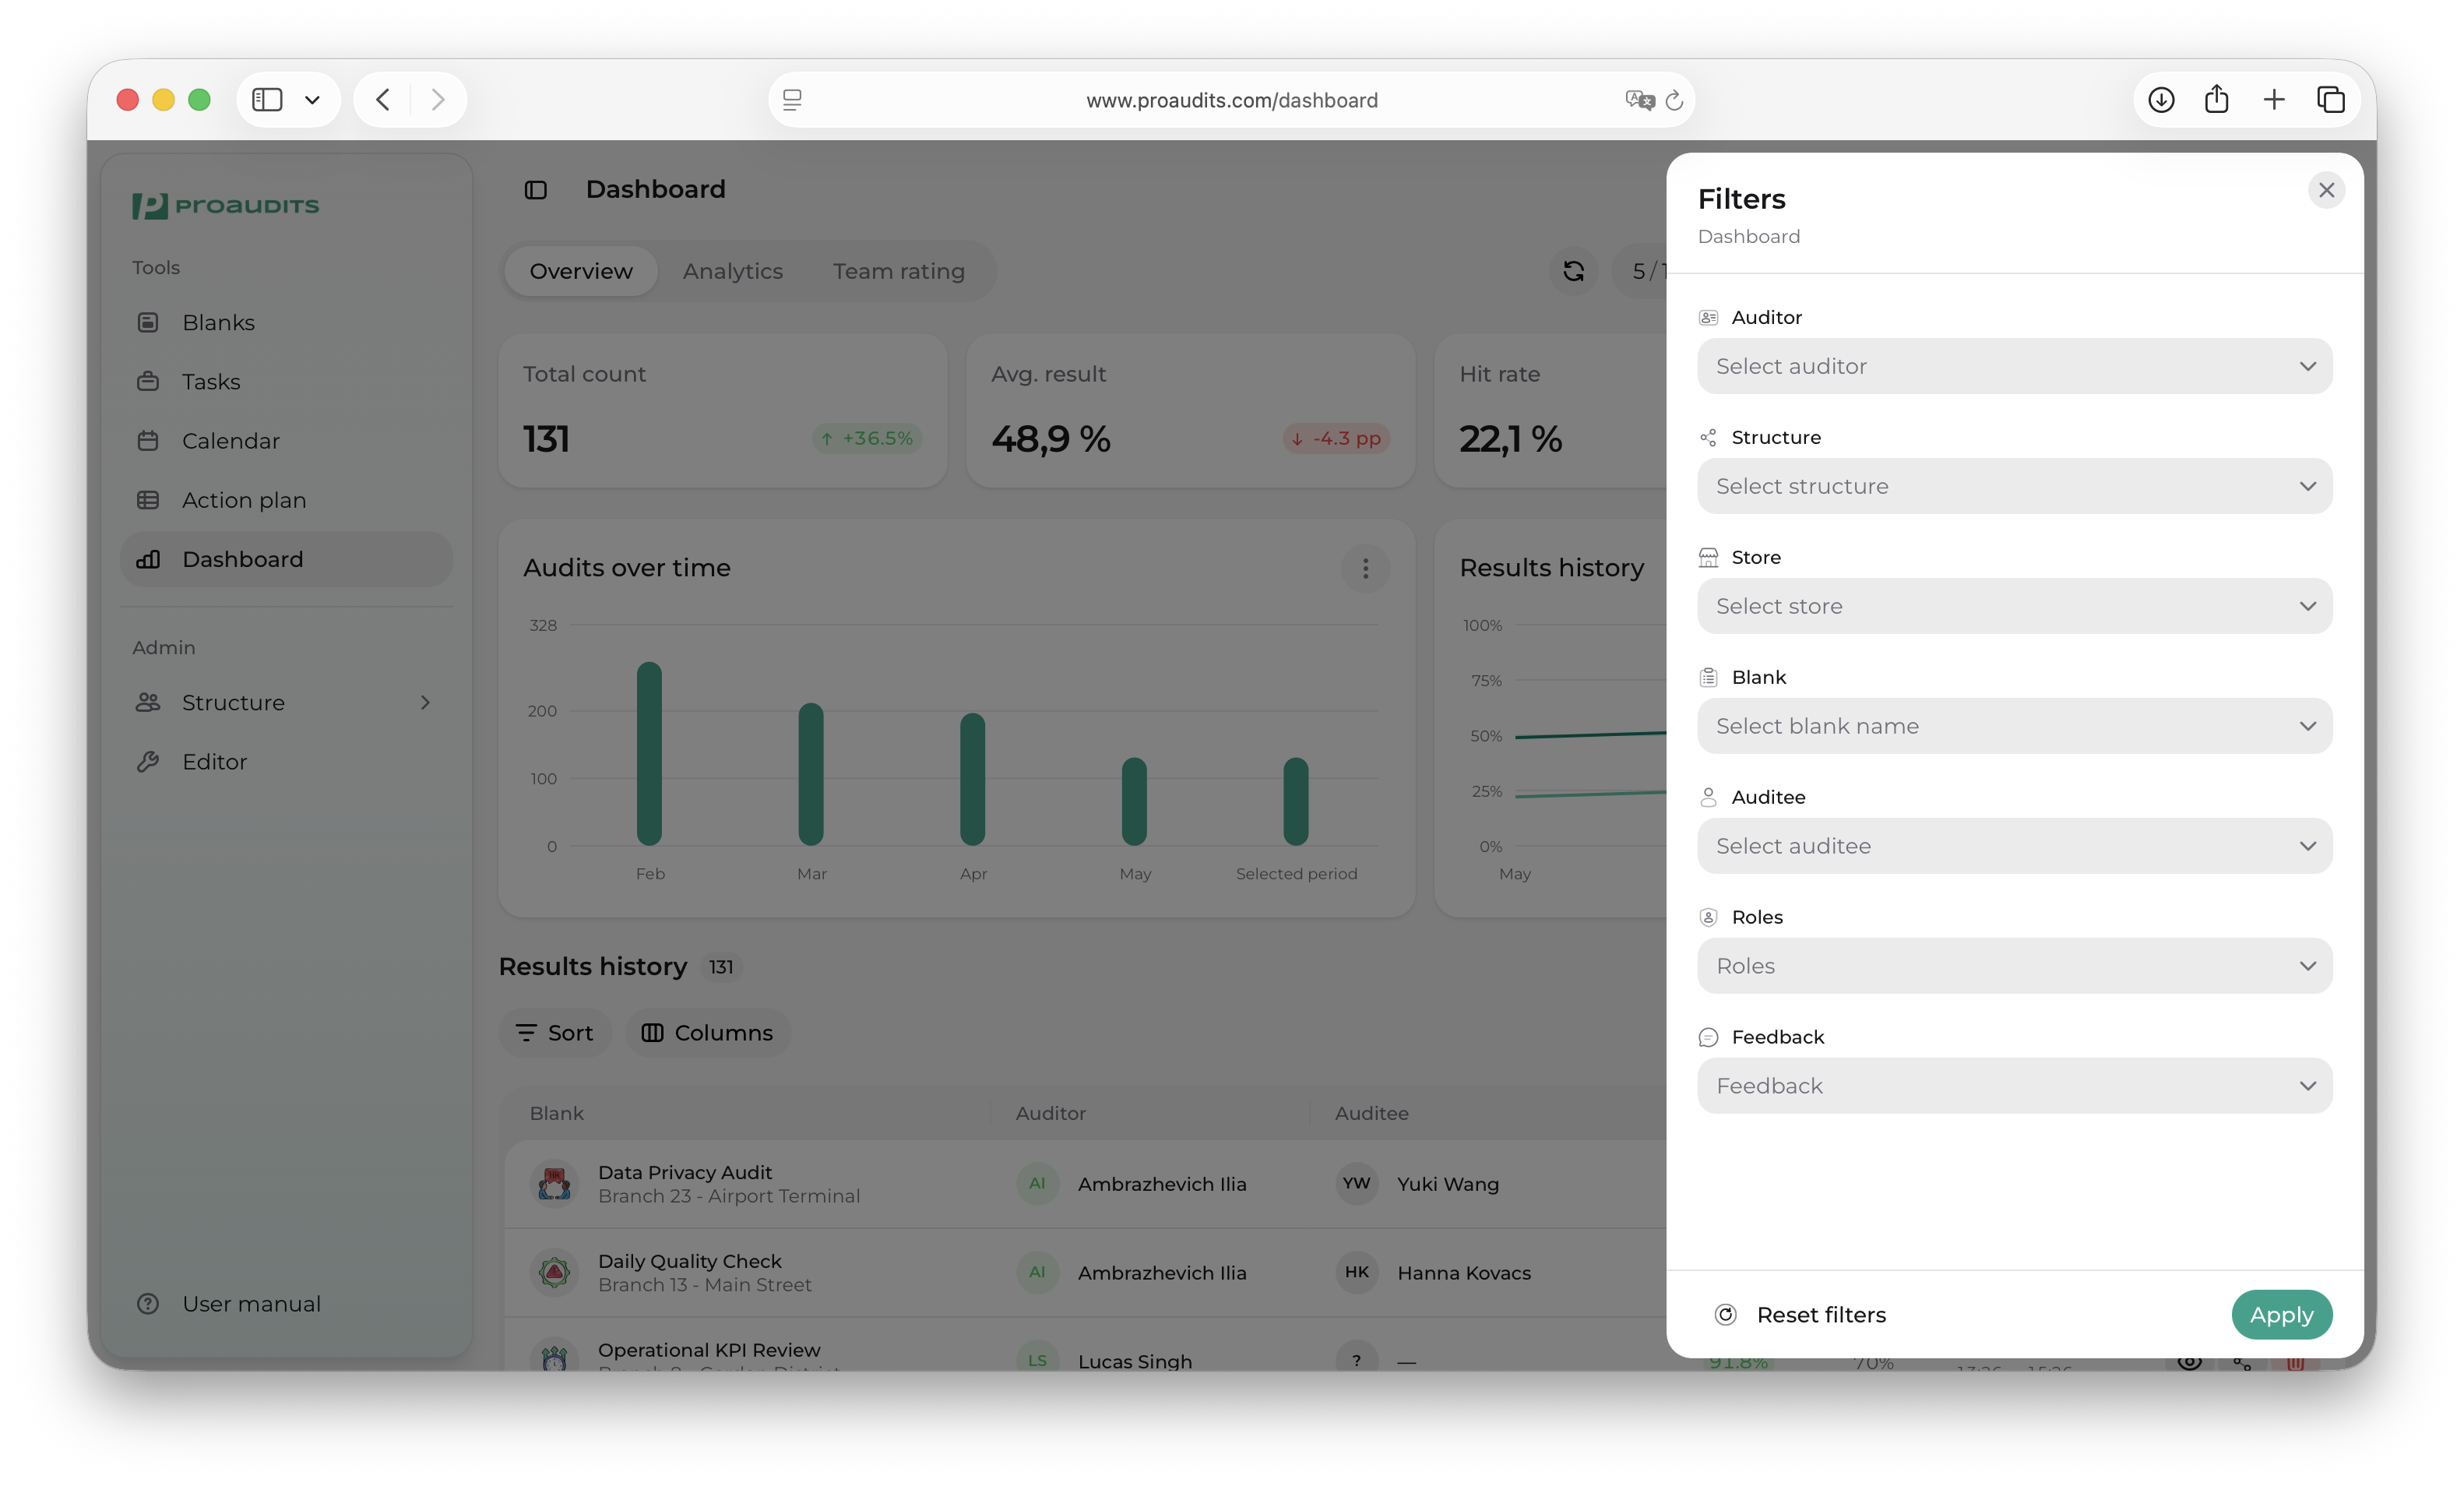Click the browser download icon
This screenshot has width=2464, height=1486.
(2161, 100)
